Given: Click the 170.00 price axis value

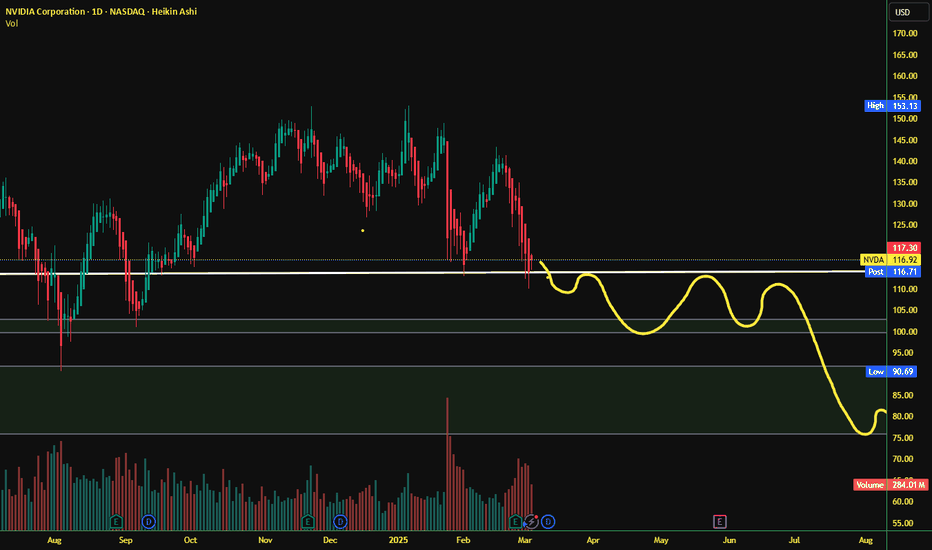Looking at the screenshot, I should (x=905, y=33).
